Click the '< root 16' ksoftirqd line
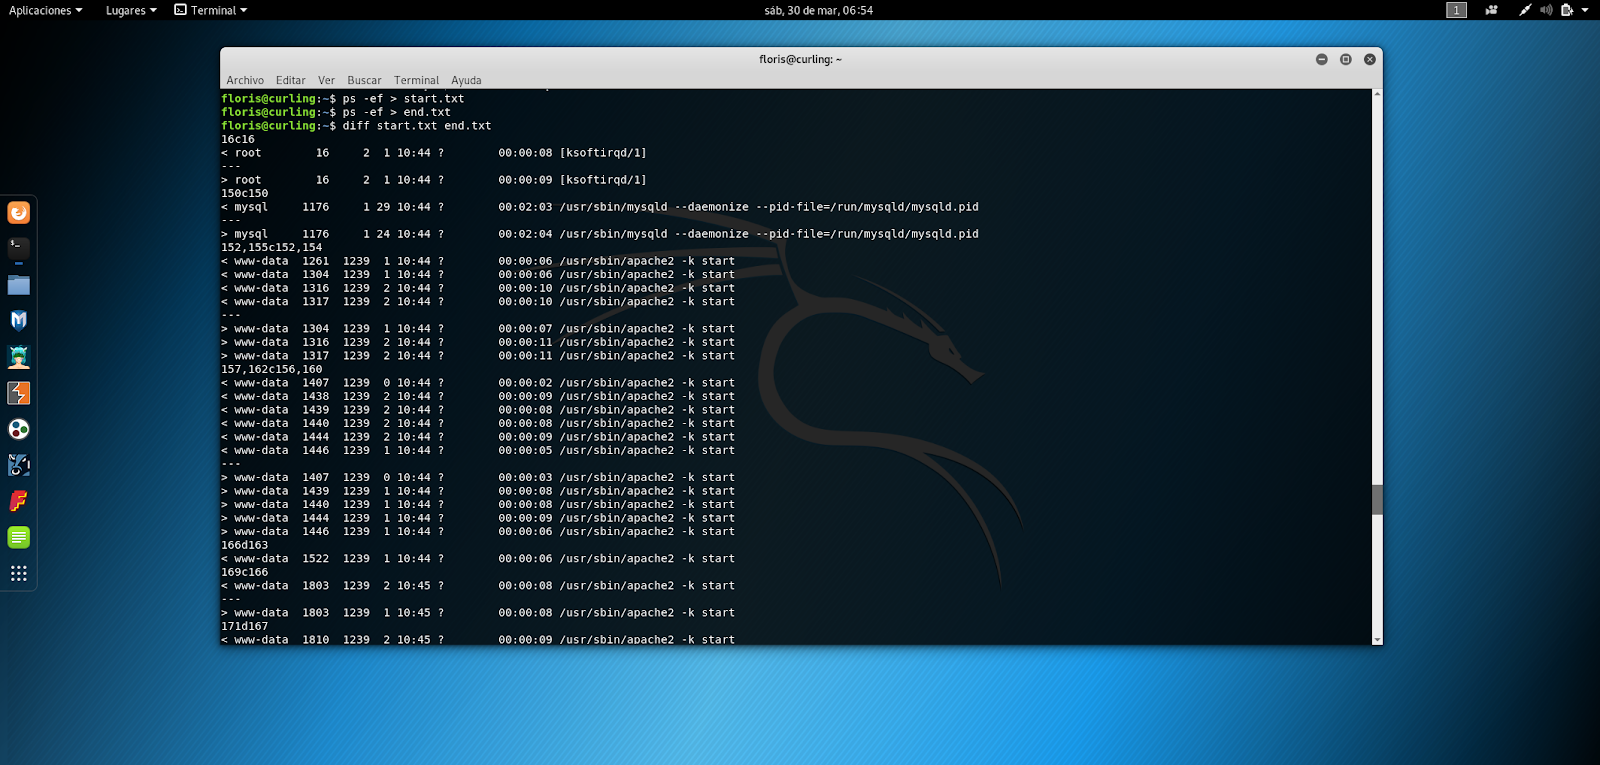This screenshot has width=1600, height=765. click(434, 153)
